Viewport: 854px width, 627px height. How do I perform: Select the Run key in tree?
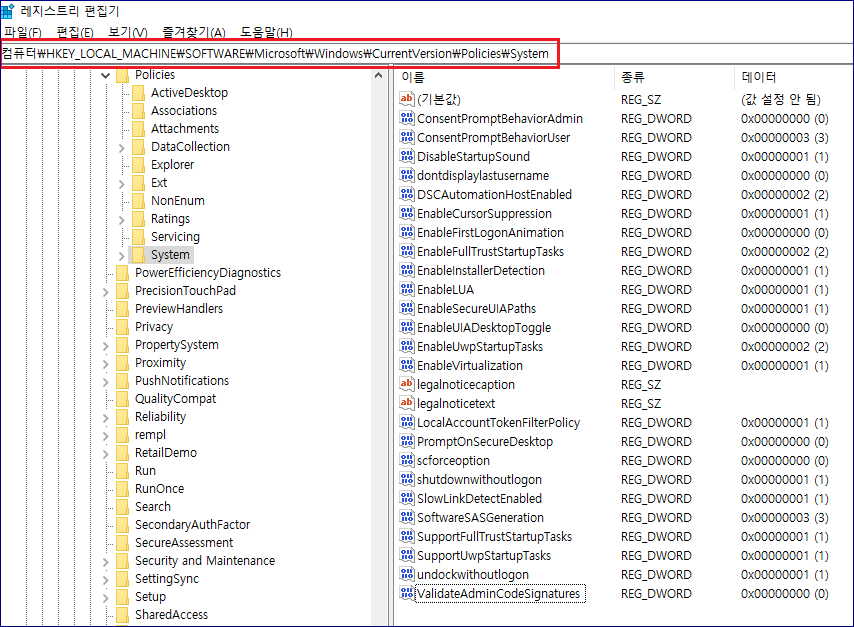click(145, 471)
